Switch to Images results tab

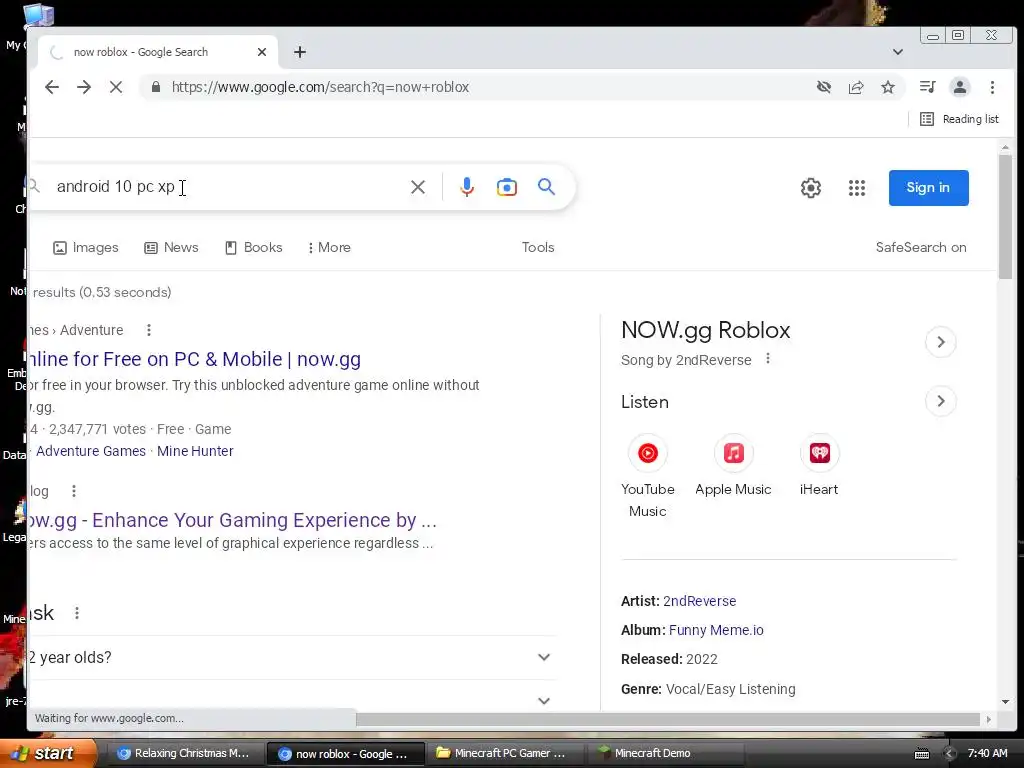pyautogui.click(x=86, y=248)
